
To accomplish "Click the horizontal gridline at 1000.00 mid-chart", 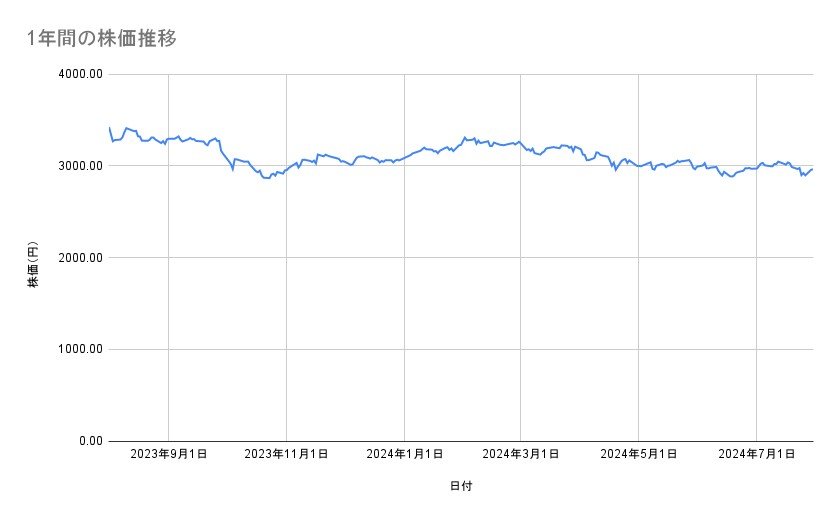I will 460,349.
